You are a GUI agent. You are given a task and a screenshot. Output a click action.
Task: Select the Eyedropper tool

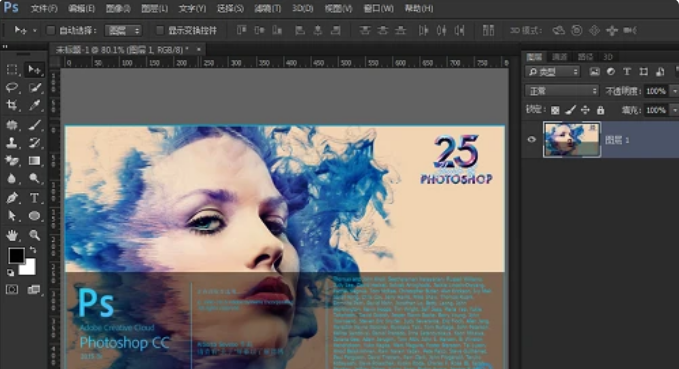tap(35, 105)
